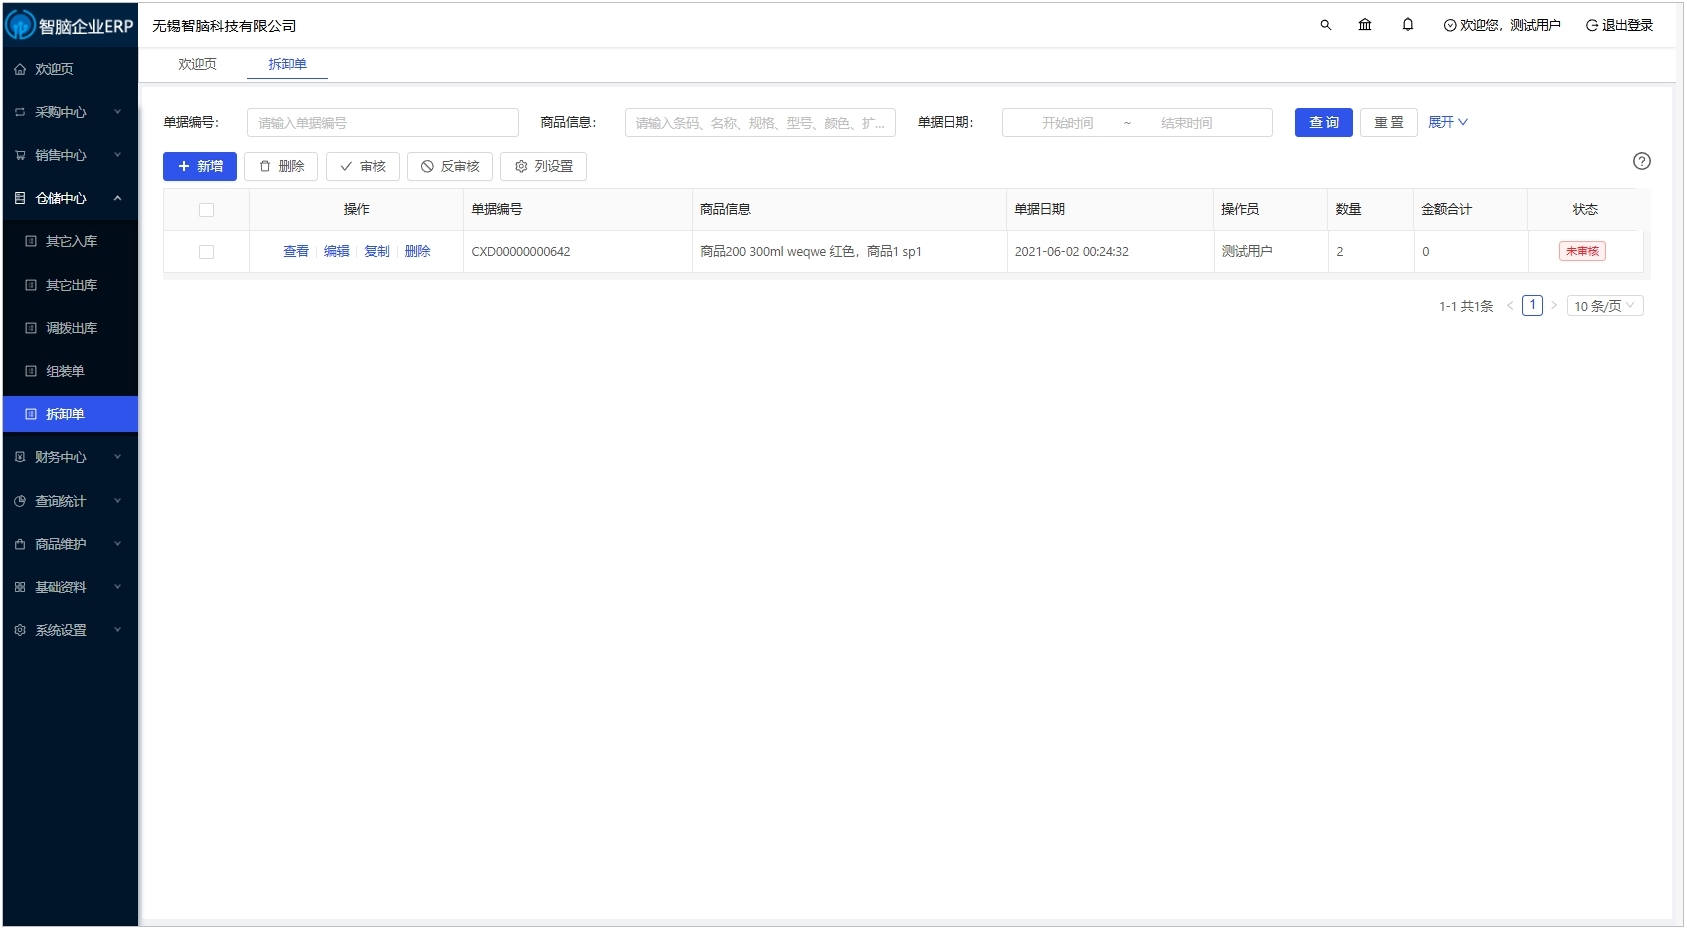Open the home icon next to search
The image size is (1687, 928).
click(1366, 24)
